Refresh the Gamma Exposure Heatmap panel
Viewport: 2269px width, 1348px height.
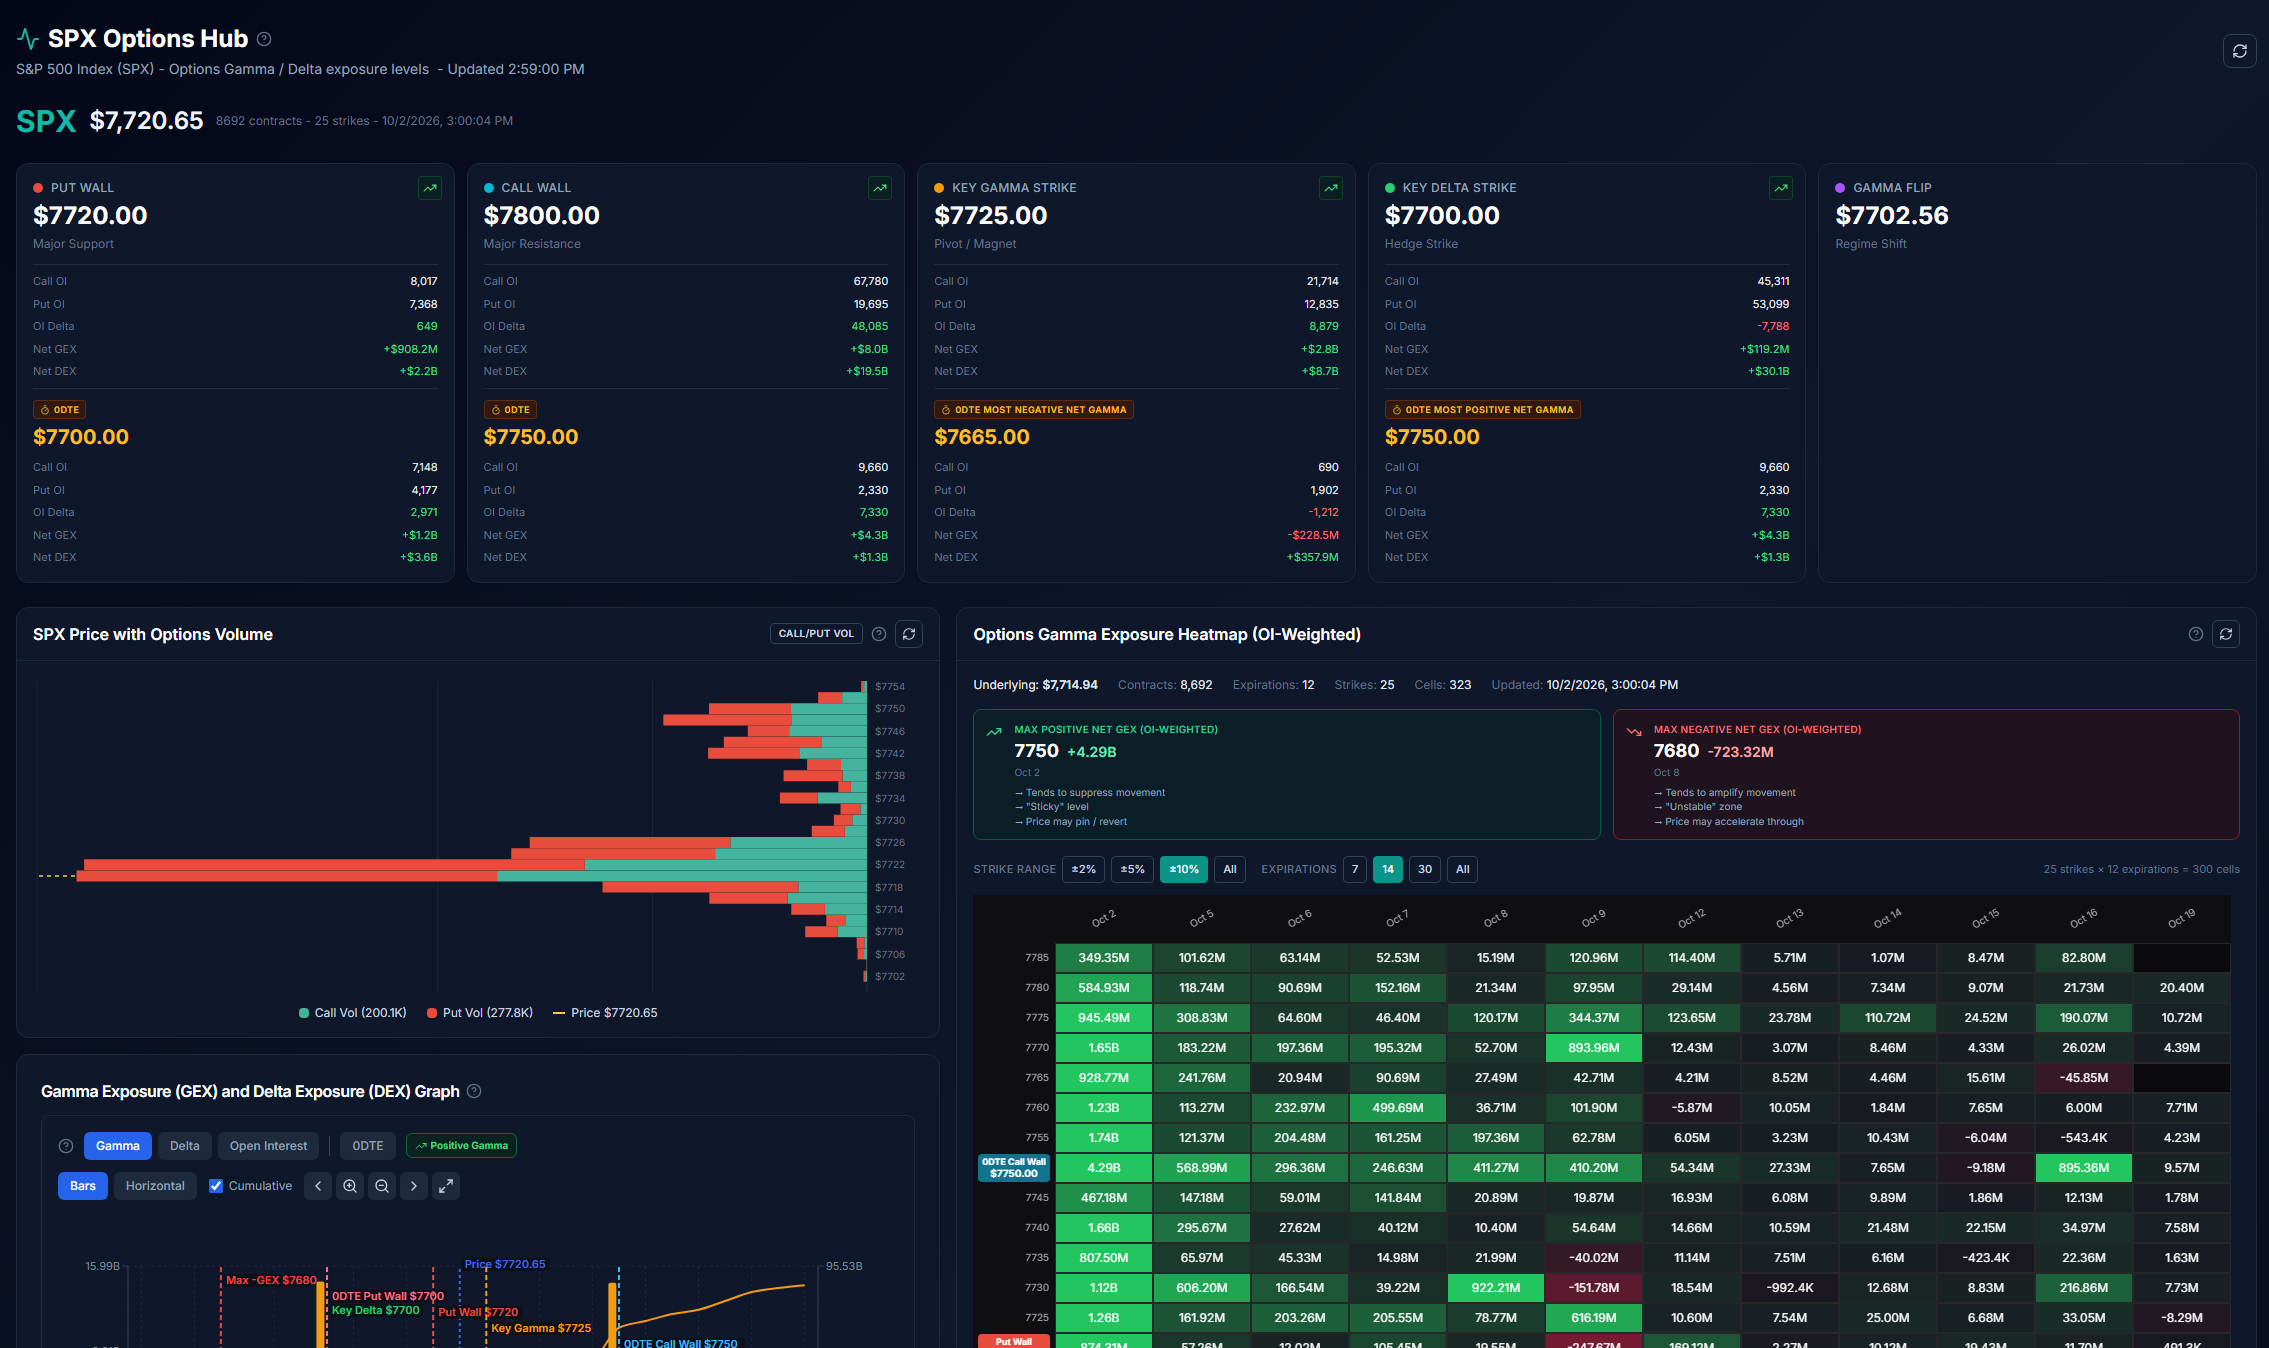2226,634
